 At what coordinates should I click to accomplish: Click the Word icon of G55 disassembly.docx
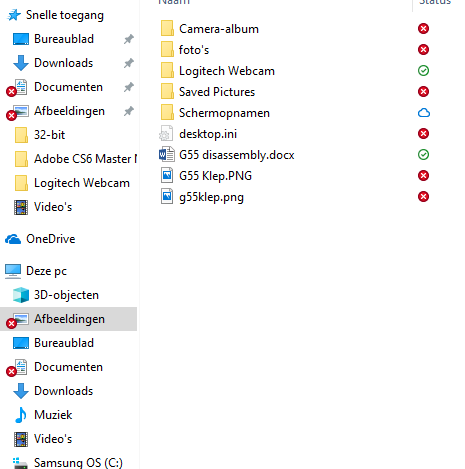[167, 155]
